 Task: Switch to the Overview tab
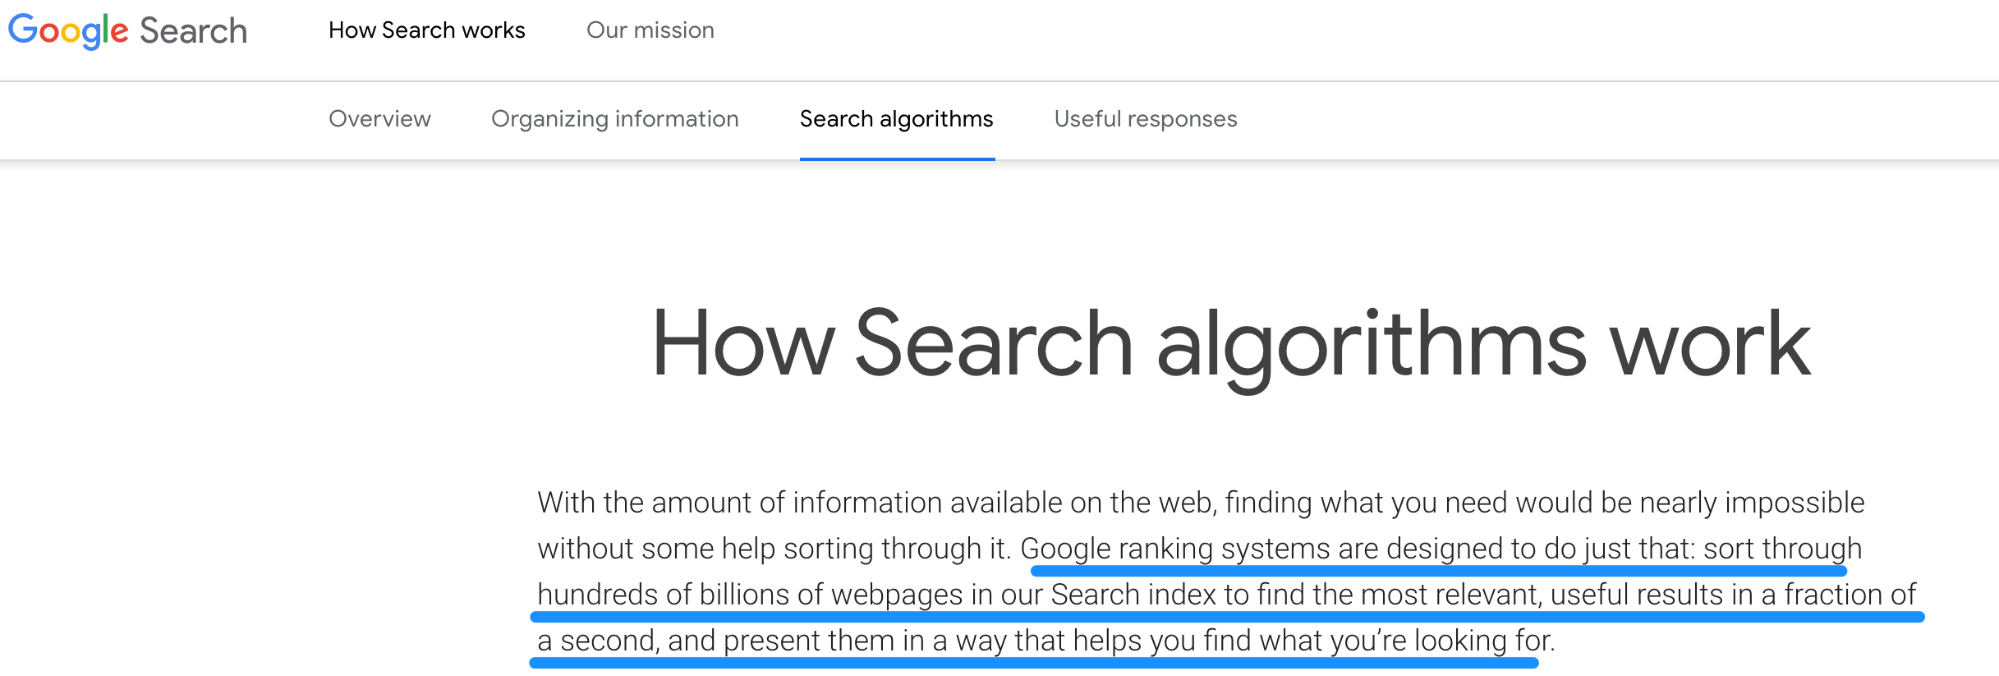point(380,119)
